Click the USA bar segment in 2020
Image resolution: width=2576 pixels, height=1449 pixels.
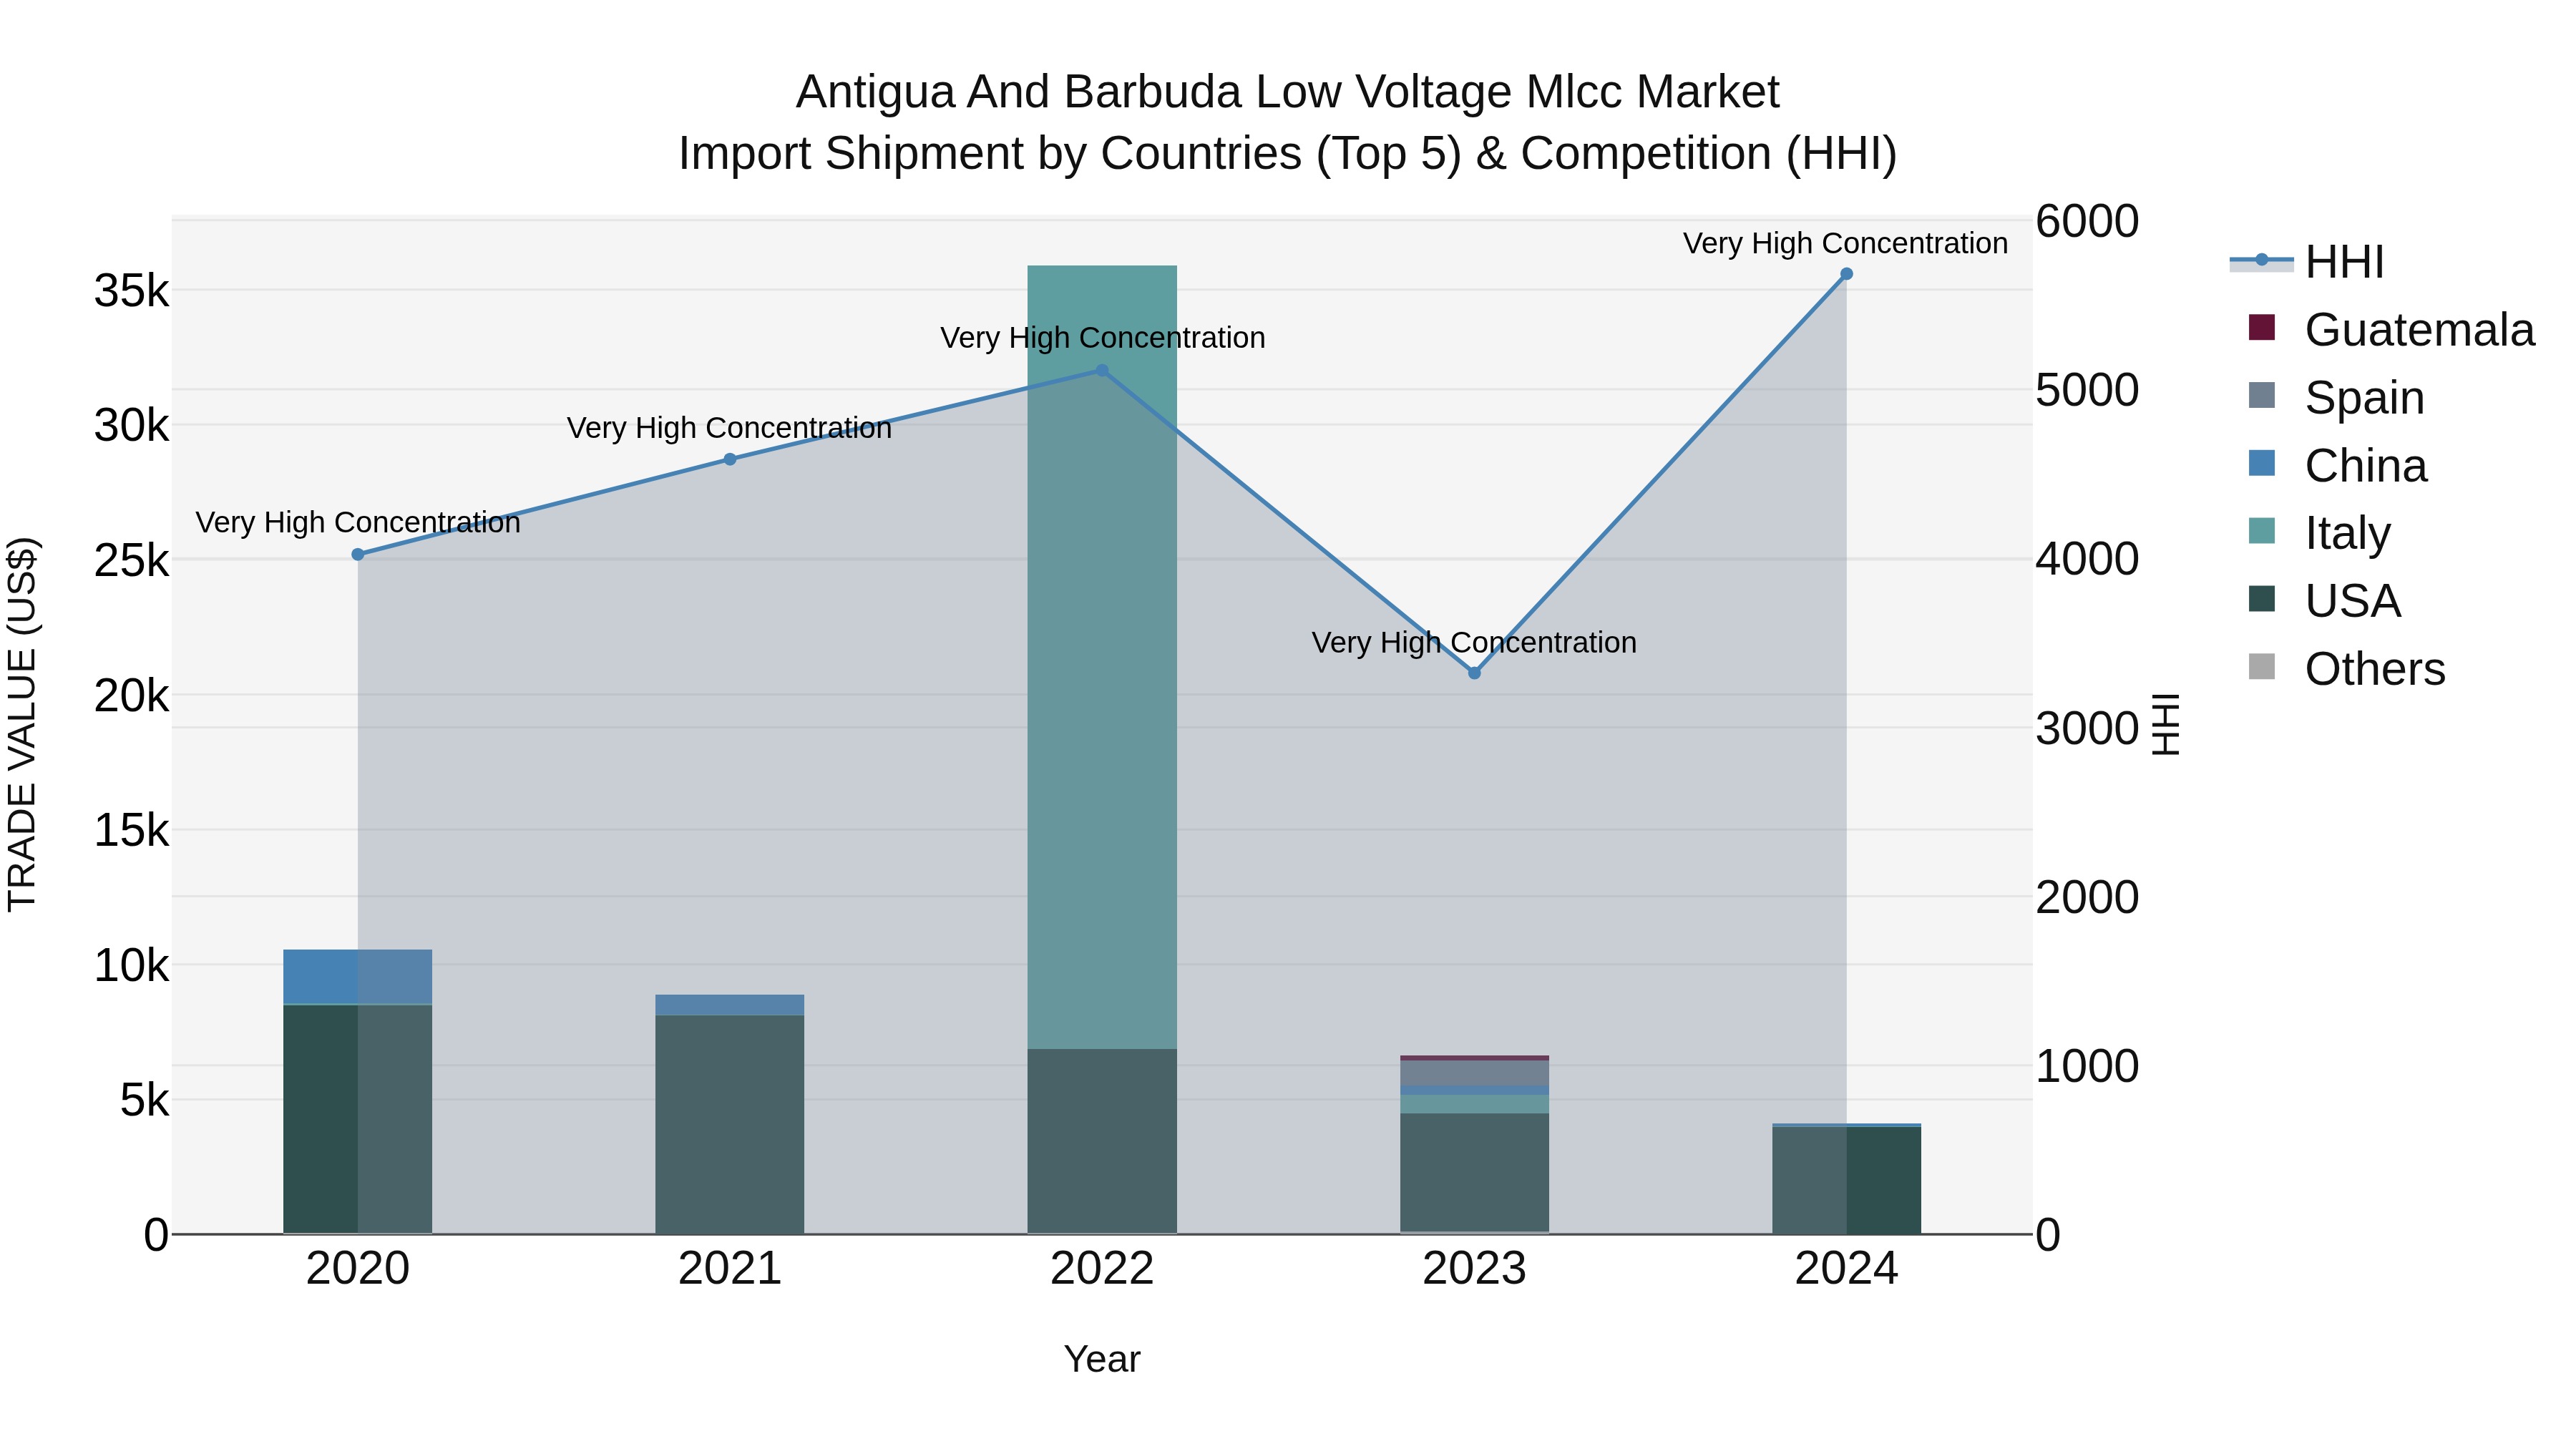coord(358,1119)
